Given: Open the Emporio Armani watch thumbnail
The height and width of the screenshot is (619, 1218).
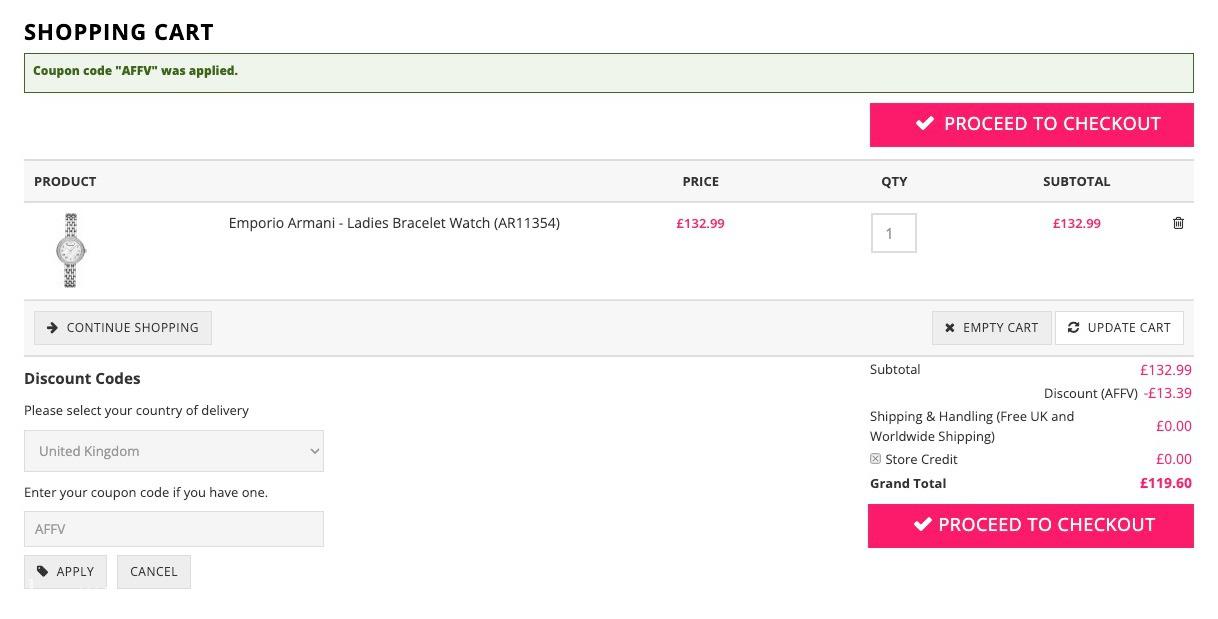Looking at the screenshot, I should point(70,250).
